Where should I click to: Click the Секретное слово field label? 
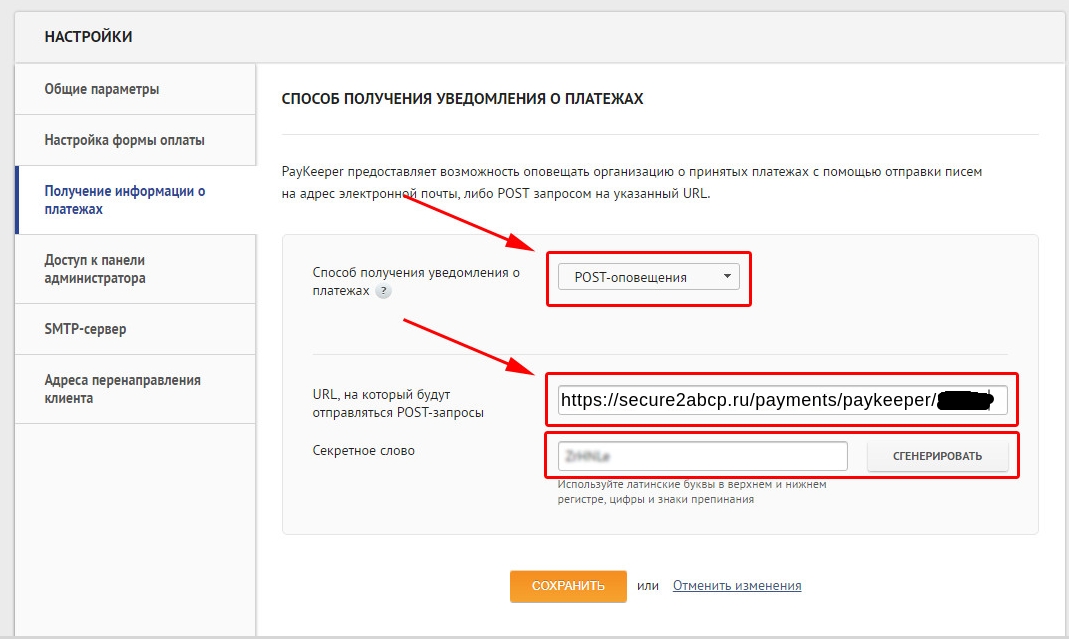pos(363,451)
